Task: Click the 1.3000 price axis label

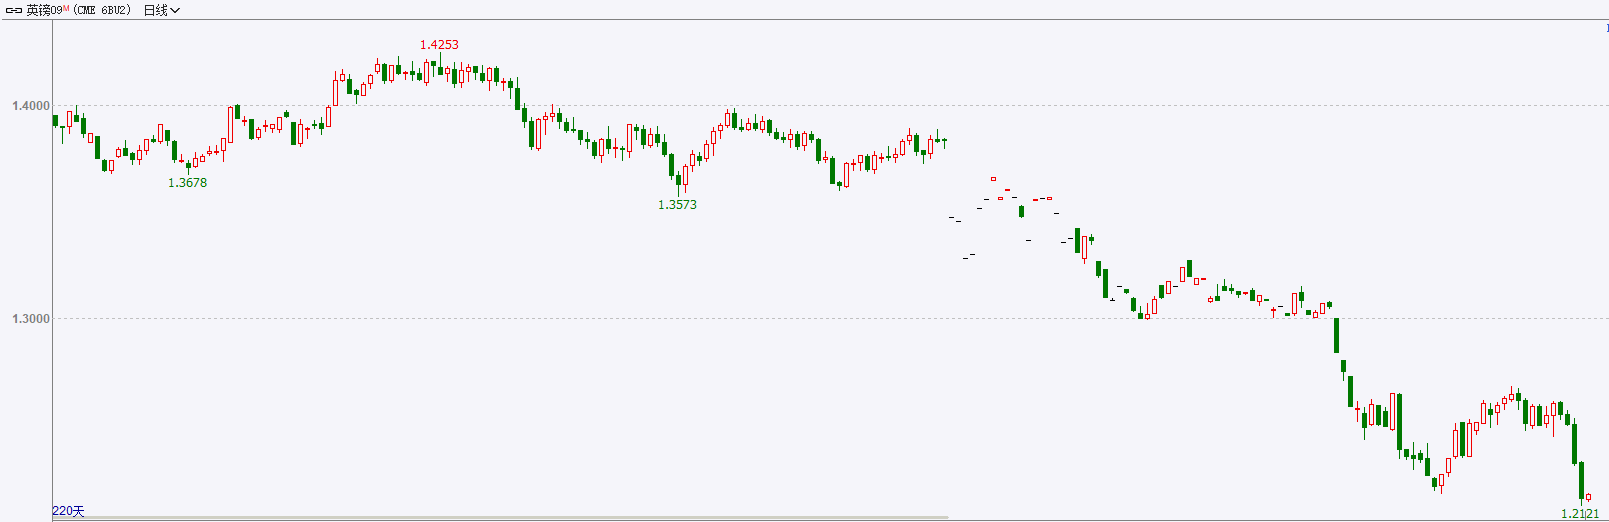Action: [x=30, y=319]
